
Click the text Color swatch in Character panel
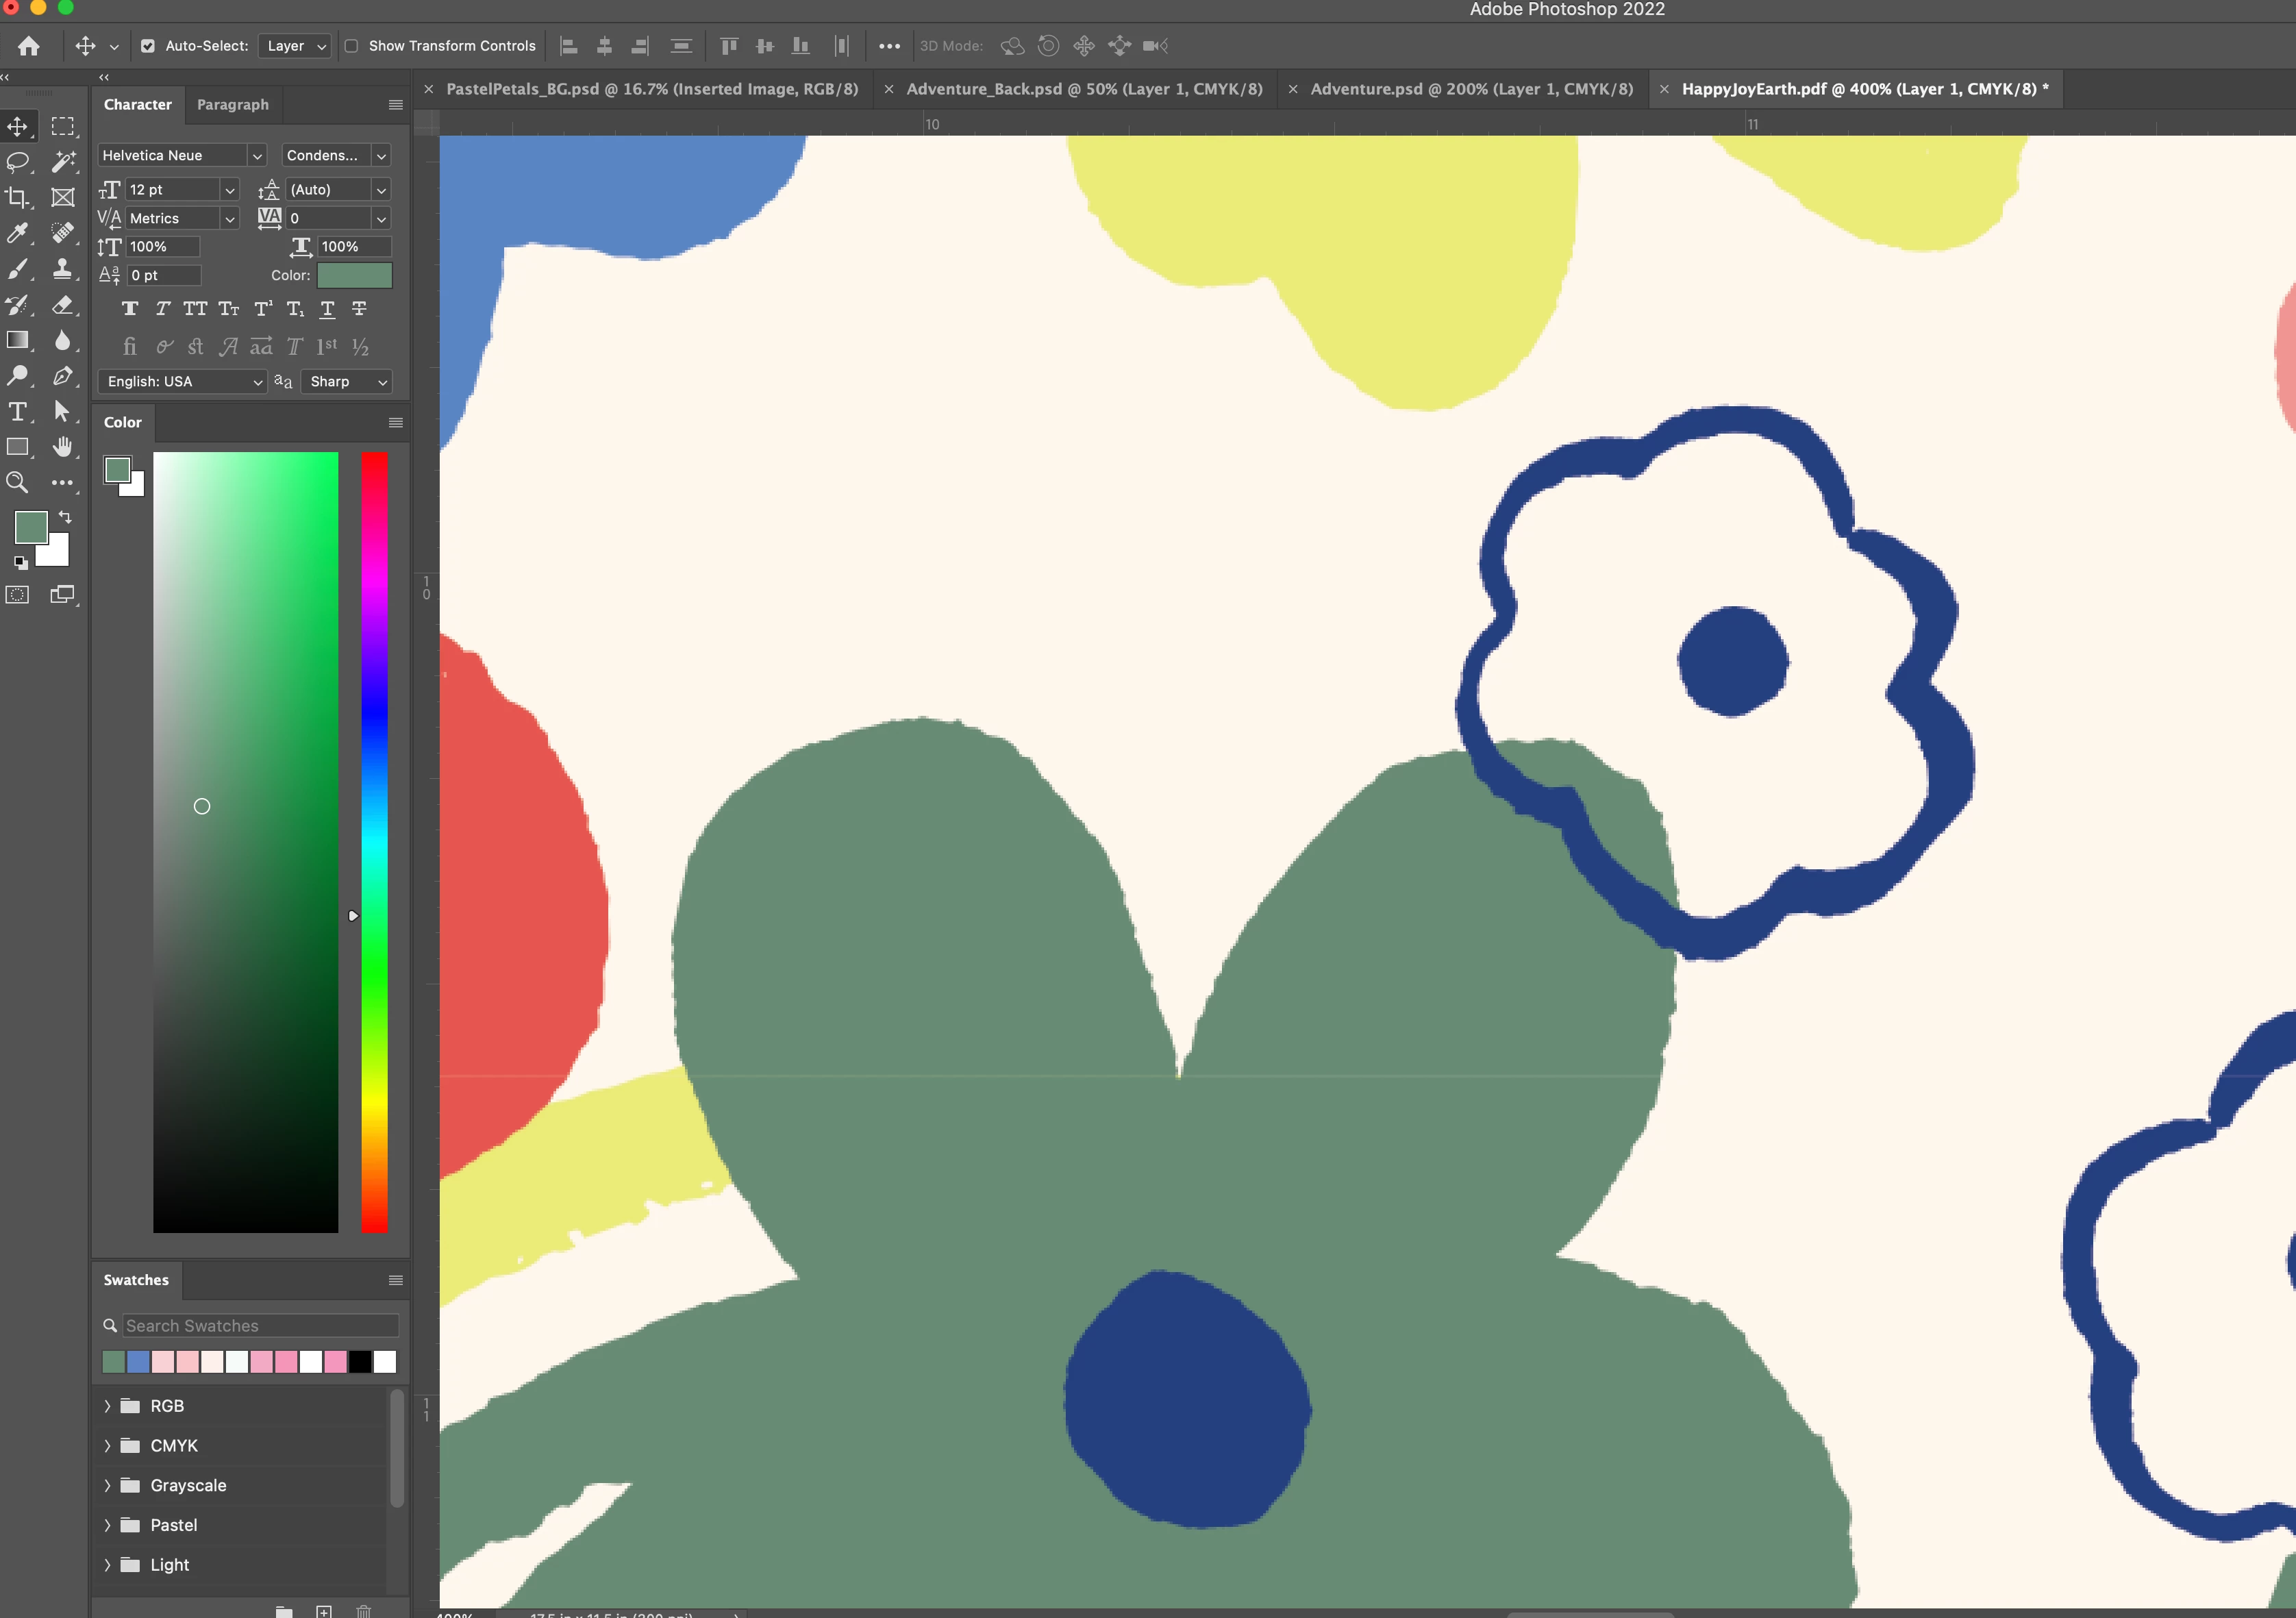[354, 275]
